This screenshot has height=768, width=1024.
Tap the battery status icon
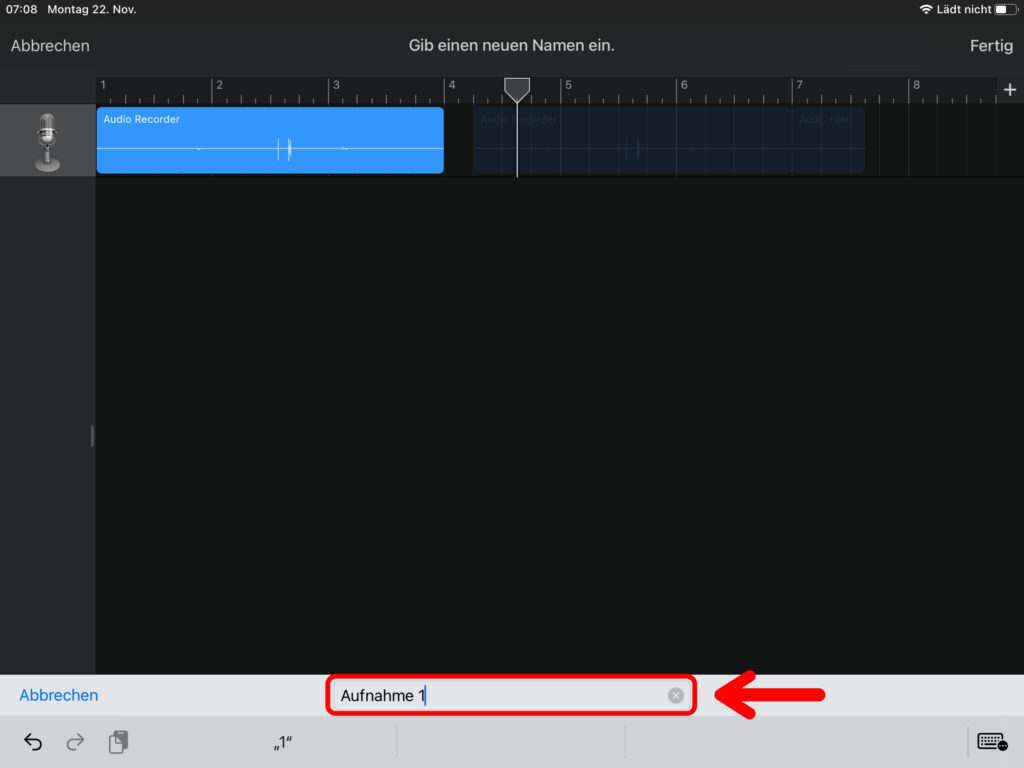1006,10
